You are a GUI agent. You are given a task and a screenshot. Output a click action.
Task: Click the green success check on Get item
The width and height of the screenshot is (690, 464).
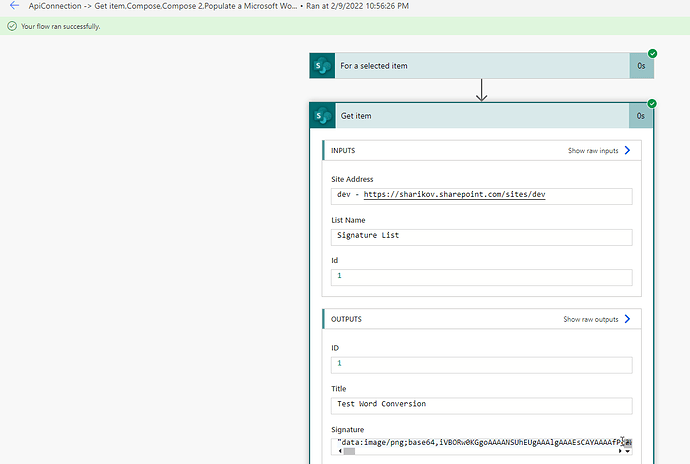[x=652, y=103]
